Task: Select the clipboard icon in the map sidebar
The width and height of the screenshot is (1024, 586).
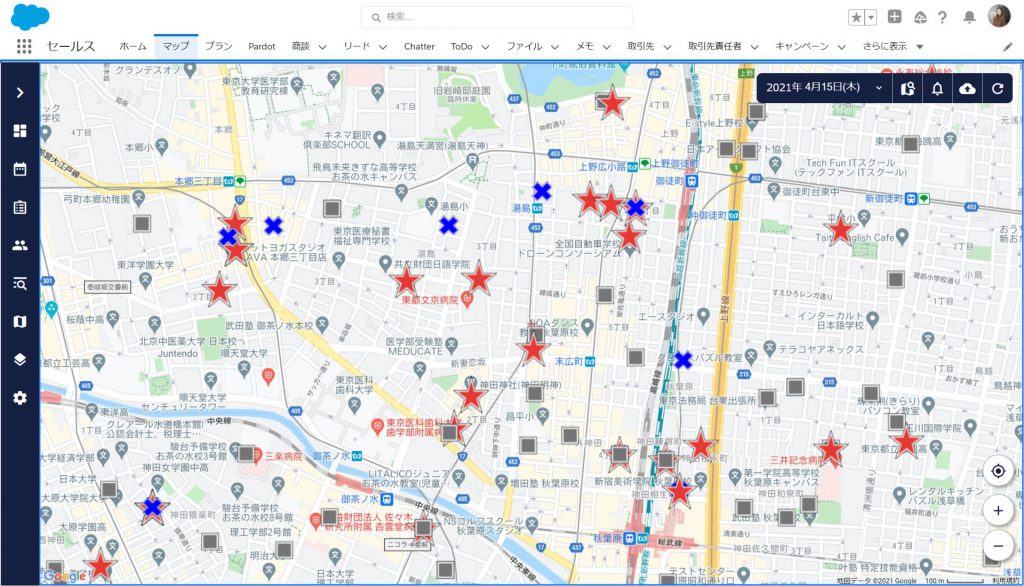Action: [22, 207]
